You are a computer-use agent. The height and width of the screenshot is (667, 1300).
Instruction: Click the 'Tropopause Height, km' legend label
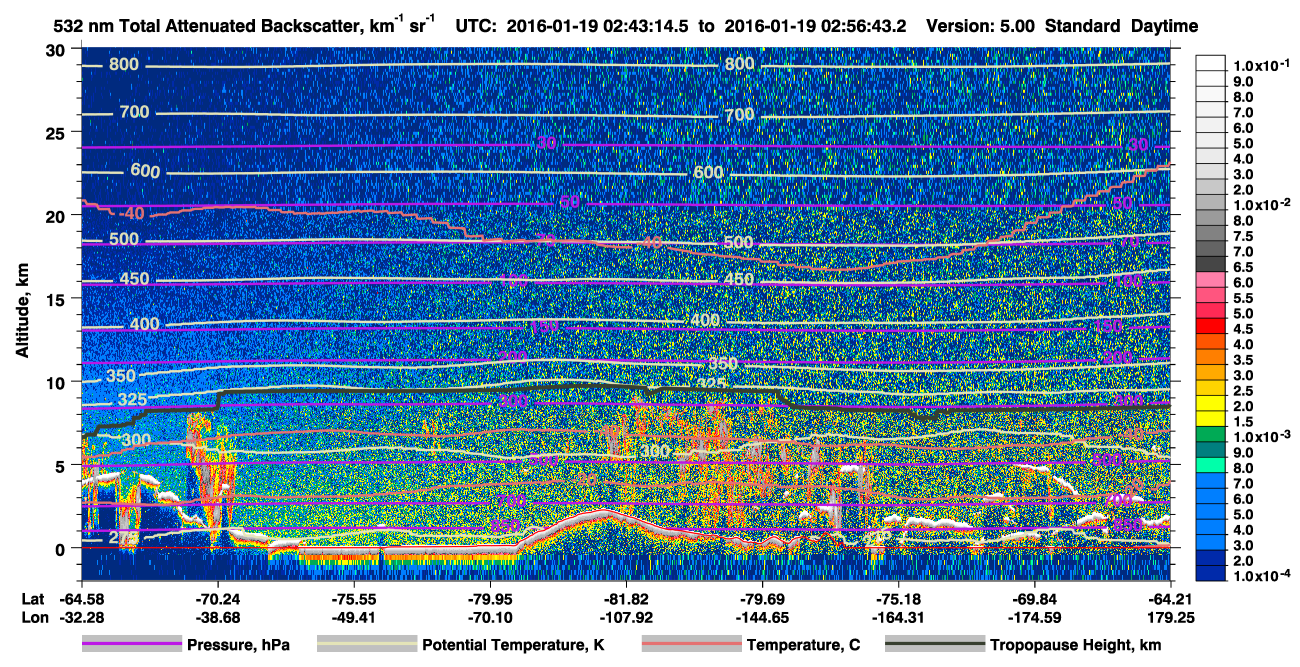coord(1076,646)
